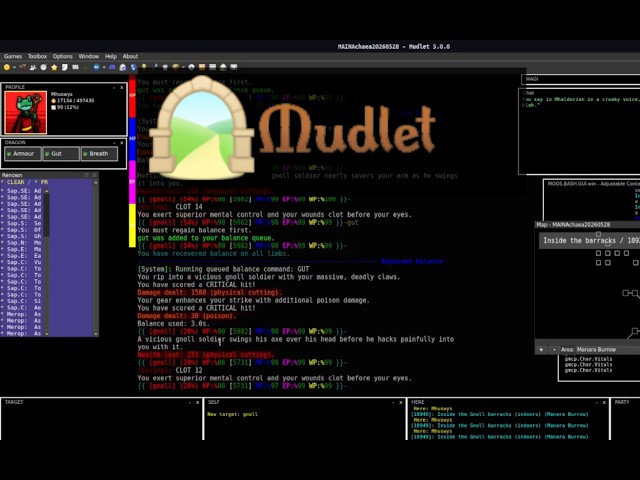Open the Buttons editor star icon
This screenshot has width=640, height=480.
pyautogui.click(x=54, y=67)
